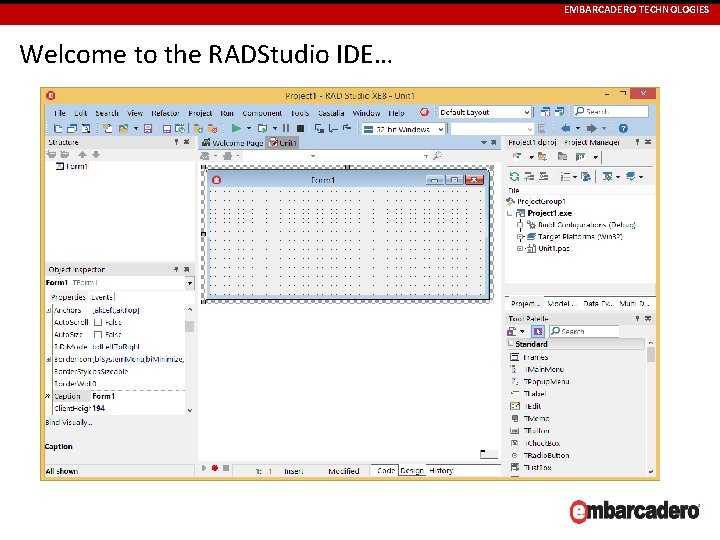Open Help via blue question icon
The image size is (720, 540).
(623, 129)
